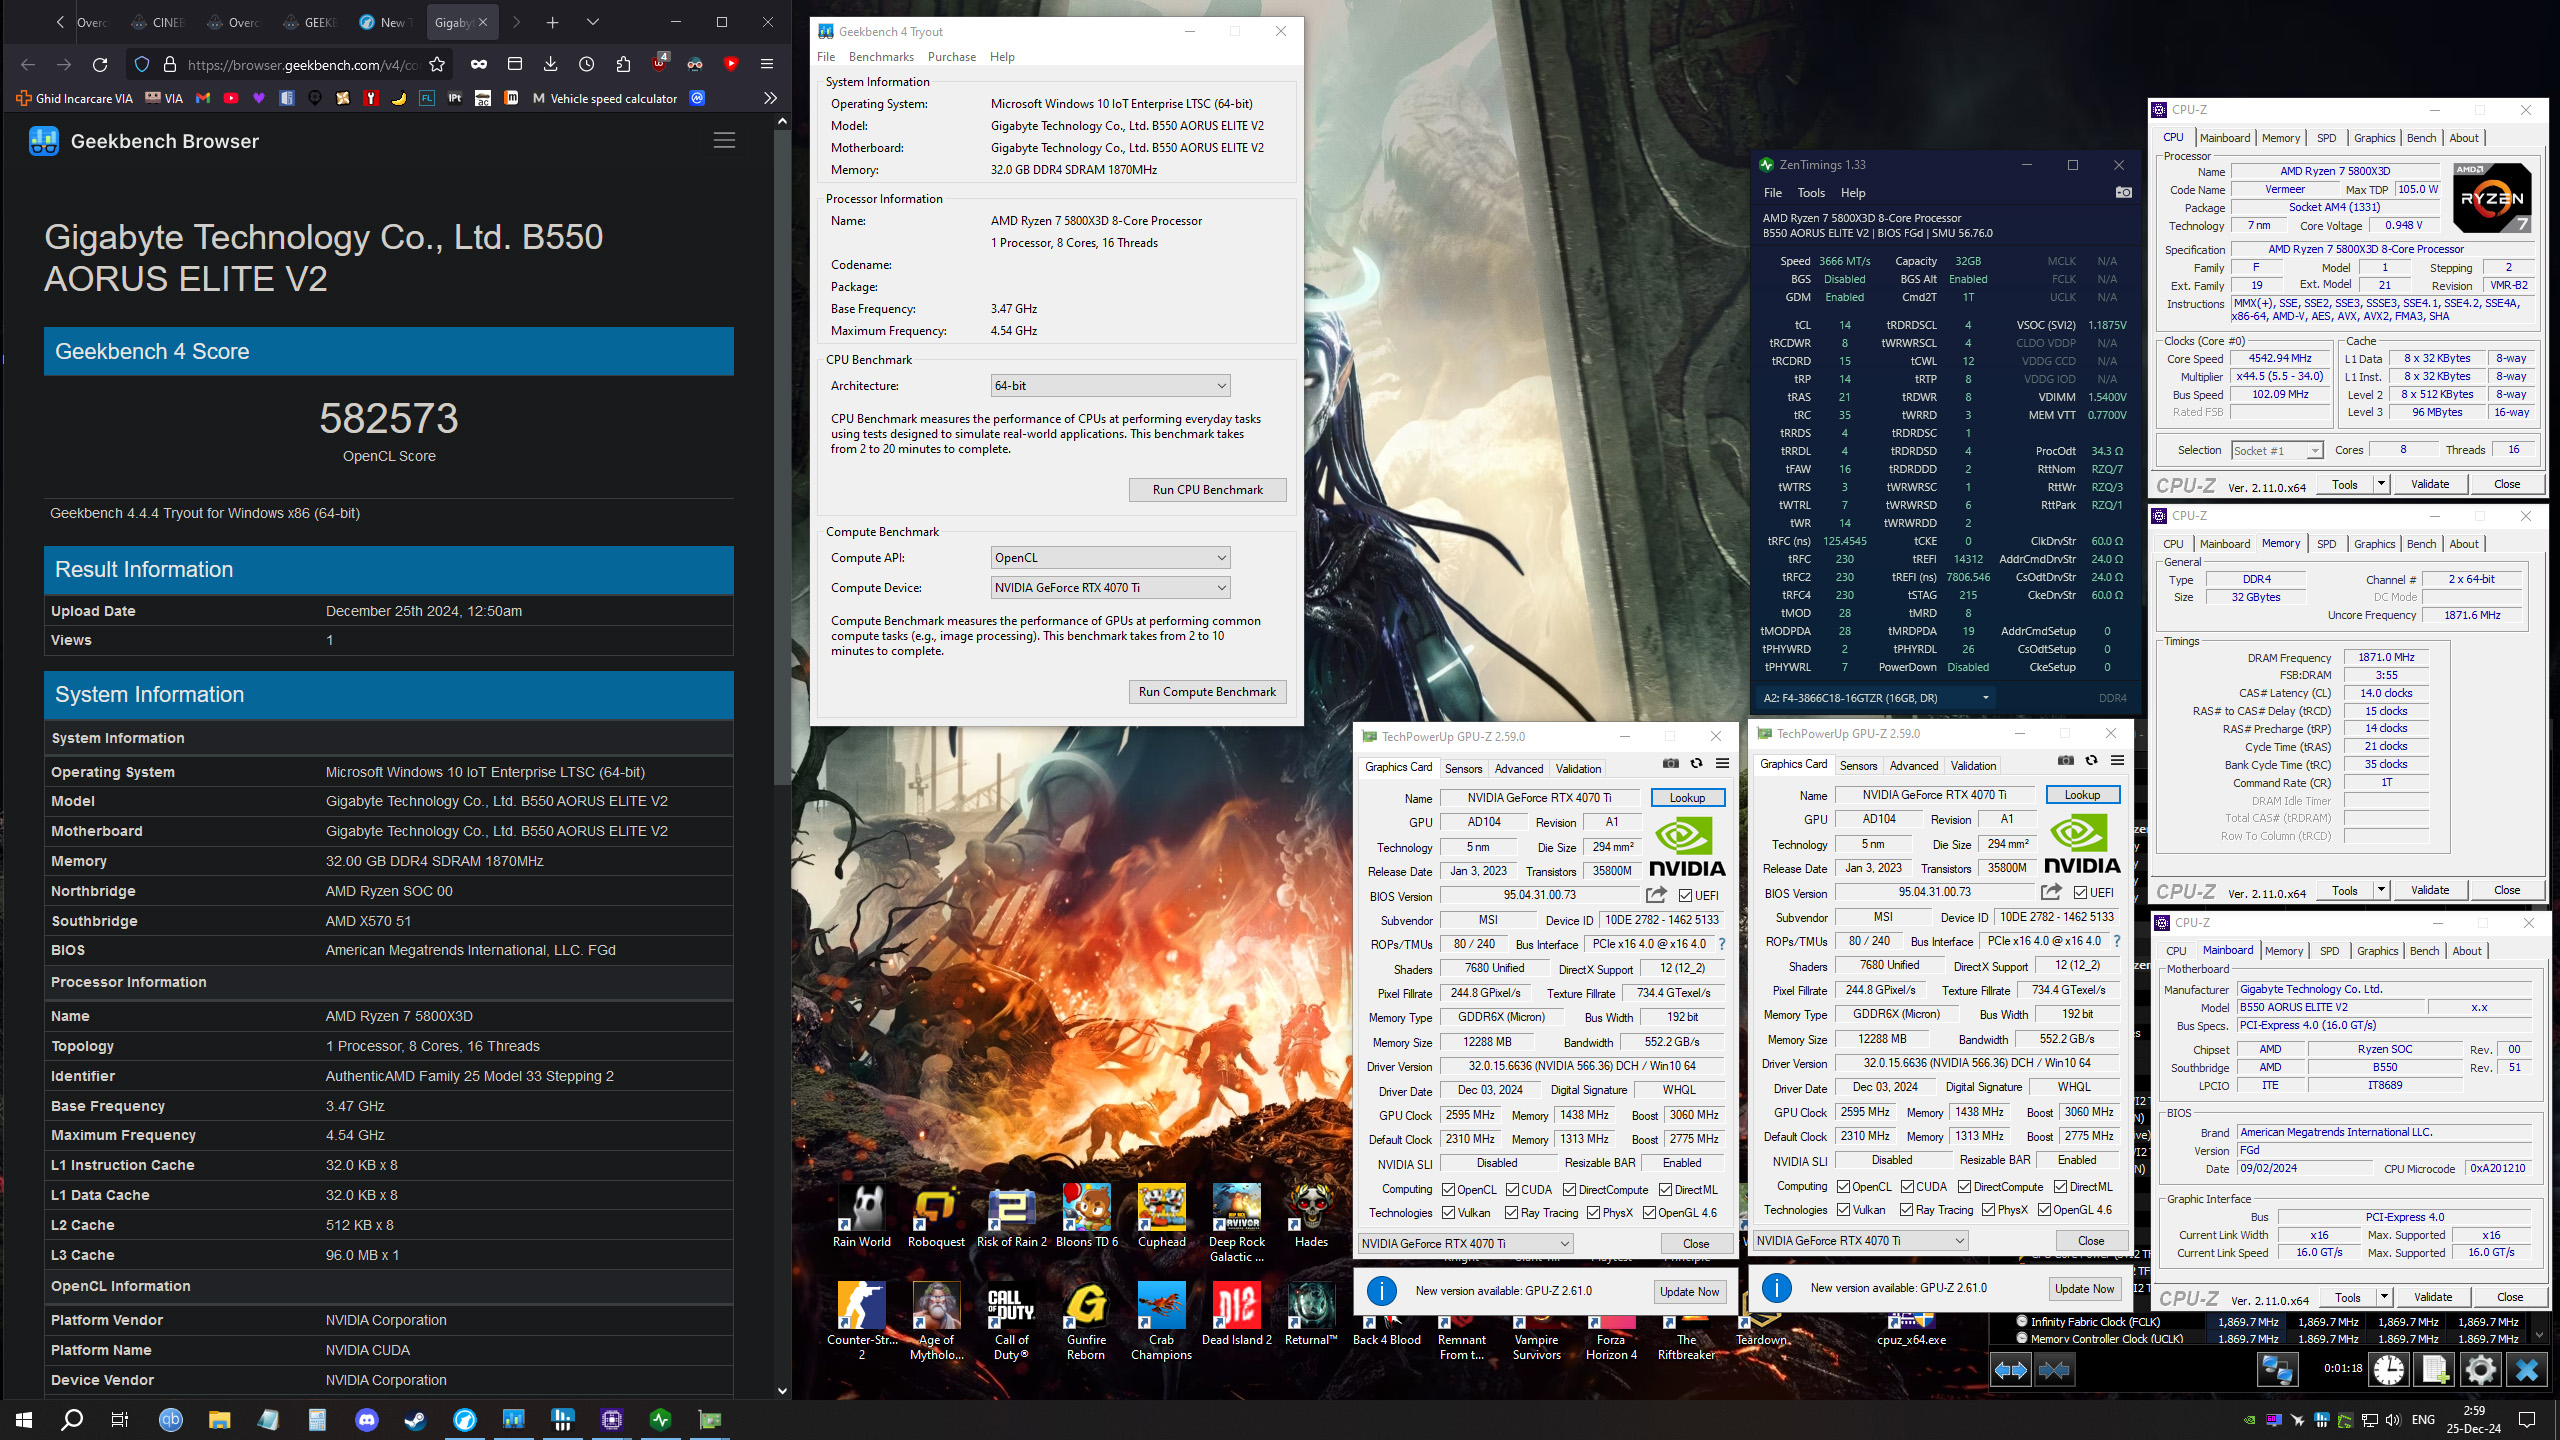Export BIOS in the left GPU-Z window
The image size is (2560, 1440).
tap(1657, 895)
